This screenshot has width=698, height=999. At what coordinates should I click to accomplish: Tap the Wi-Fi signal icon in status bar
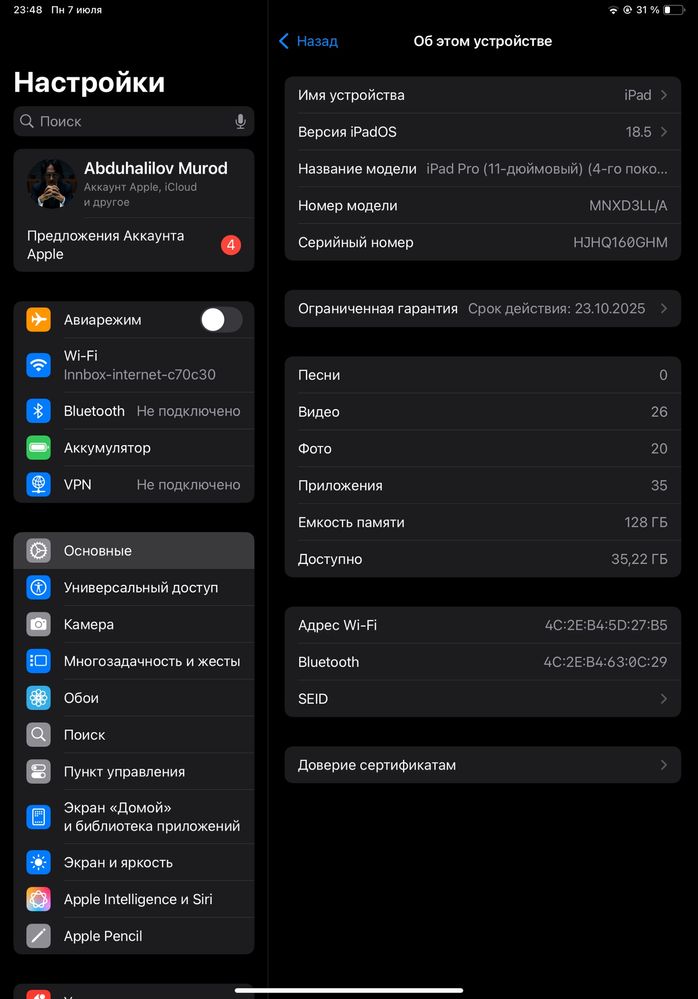click(613, 10)
